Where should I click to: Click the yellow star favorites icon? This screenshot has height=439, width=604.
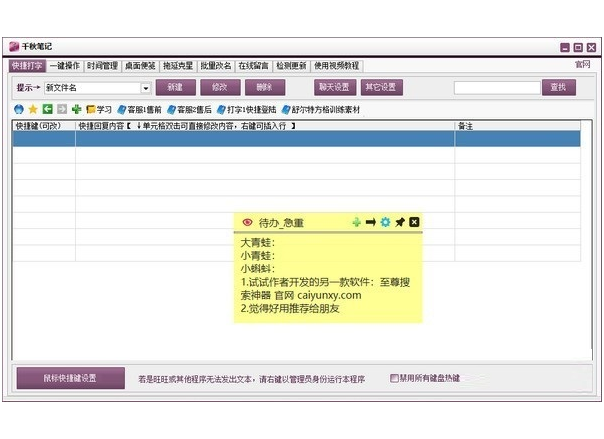(33, 109)
